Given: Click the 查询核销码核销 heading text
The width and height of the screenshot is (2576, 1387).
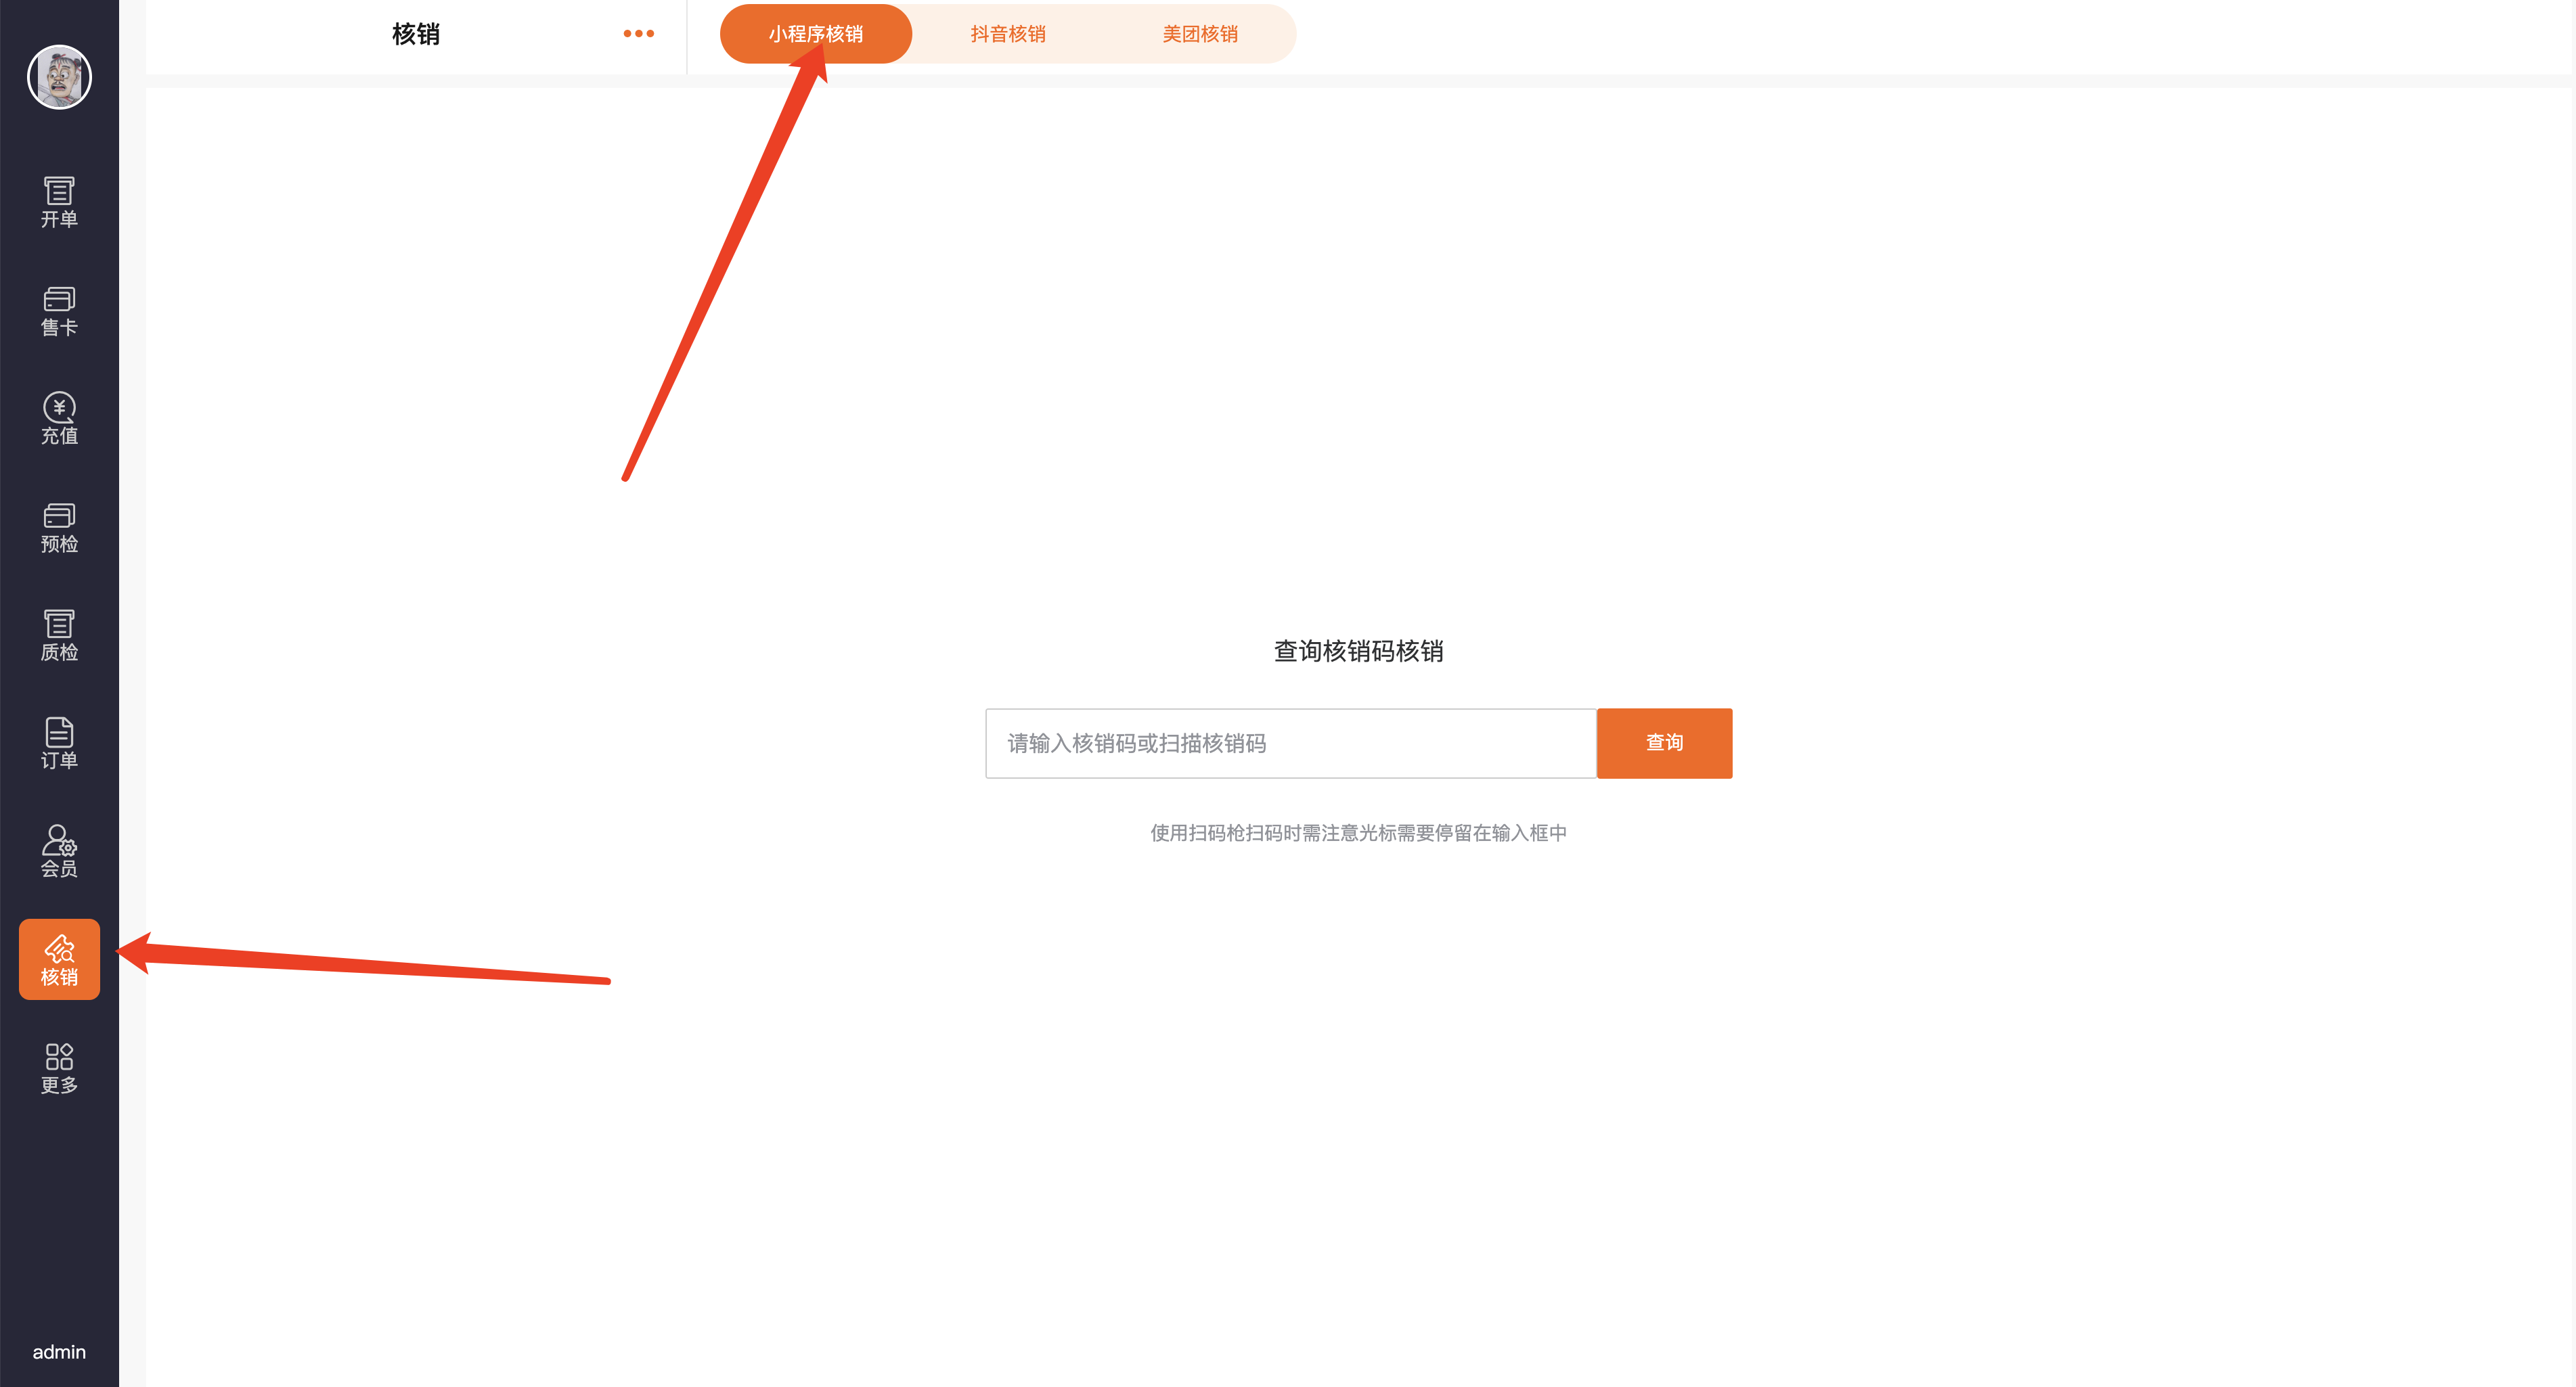Looking at the screenshot, I should tap(1358, 651).
